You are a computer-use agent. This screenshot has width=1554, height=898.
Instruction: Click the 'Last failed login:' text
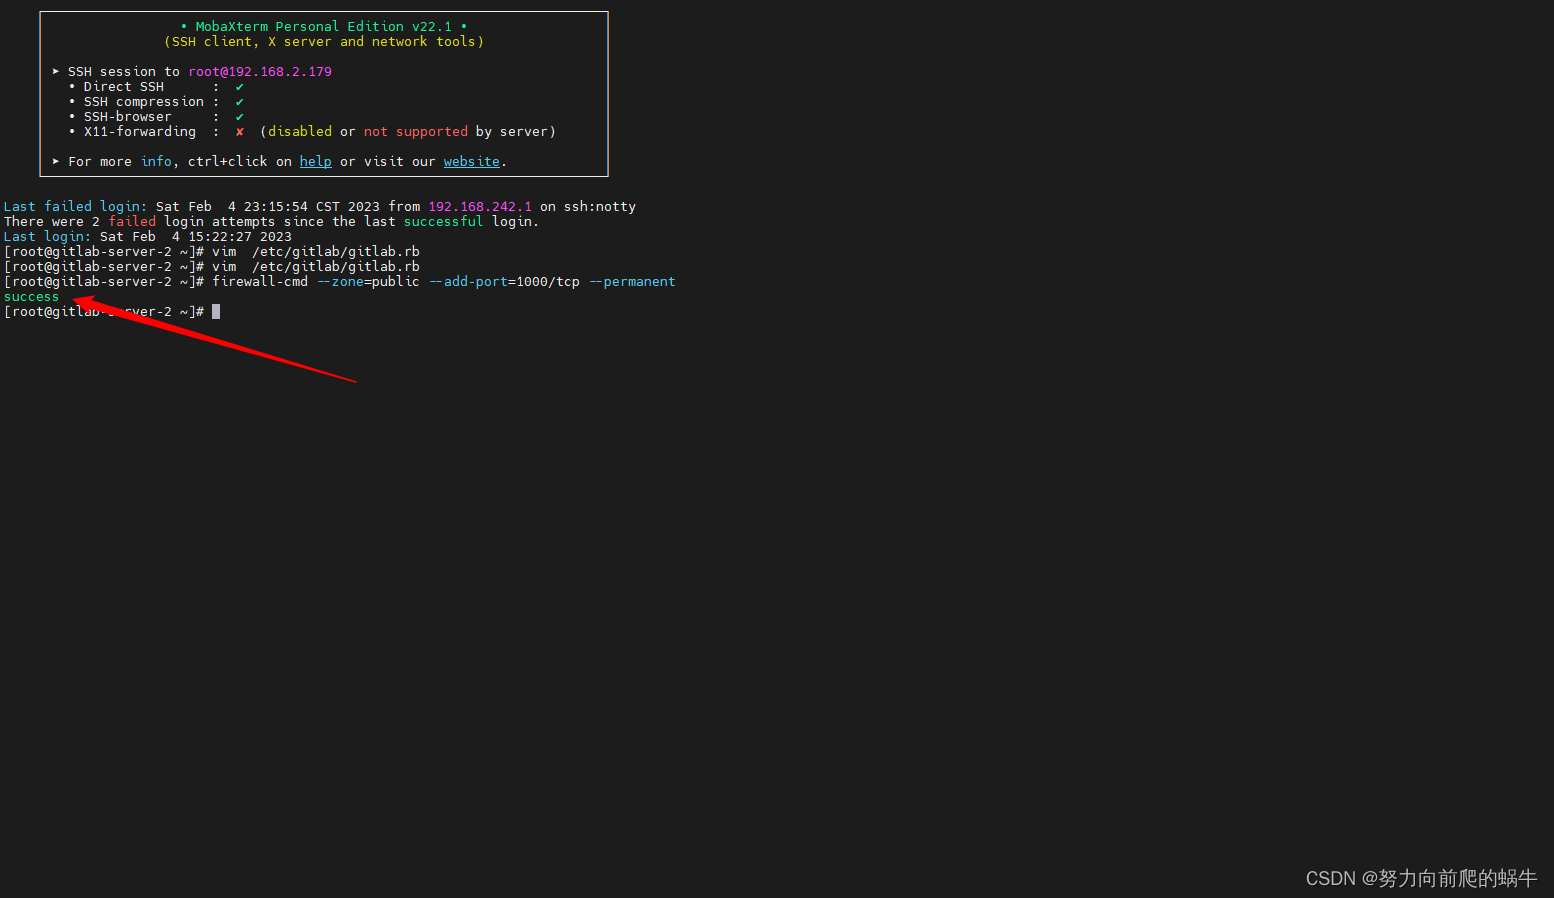(x=75, y=206)
